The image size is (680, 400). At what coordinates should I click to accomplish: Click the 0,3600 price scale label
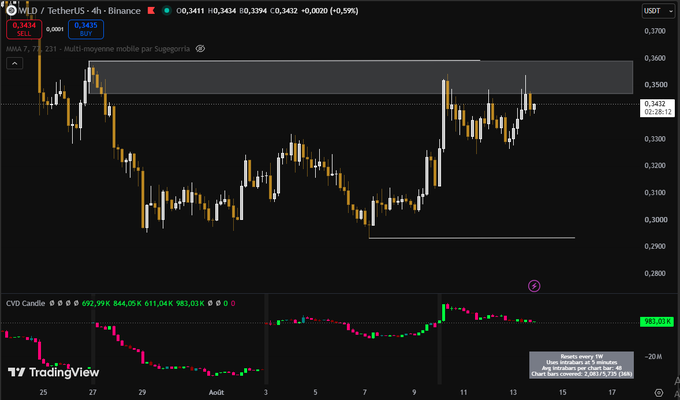[x=655, y=58]
